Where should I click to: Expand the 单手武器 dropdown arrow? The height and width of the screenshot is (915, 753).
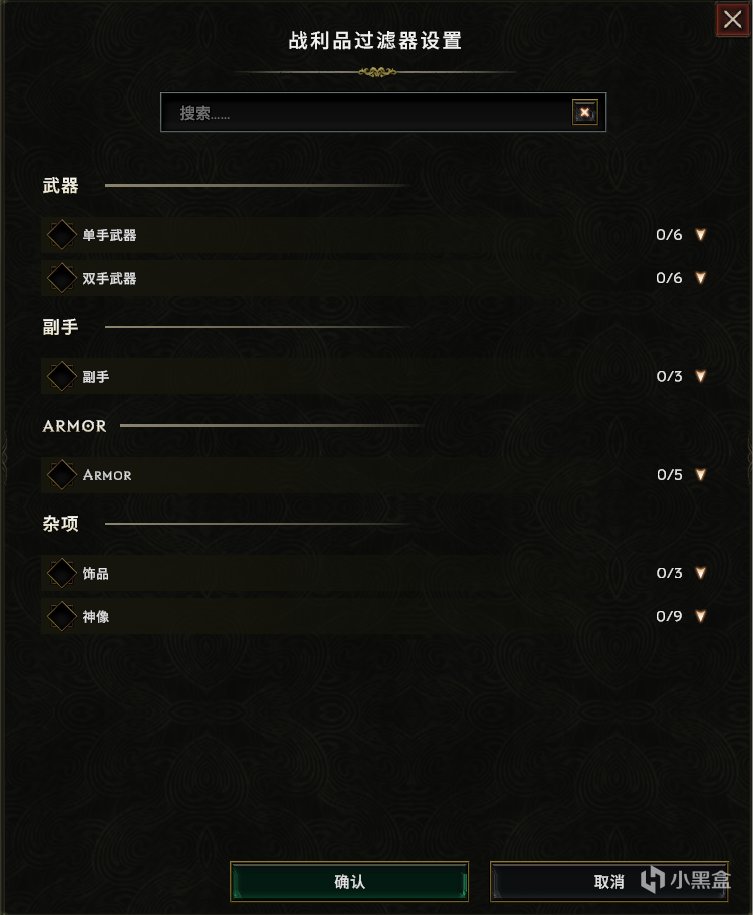pos(701,235)
